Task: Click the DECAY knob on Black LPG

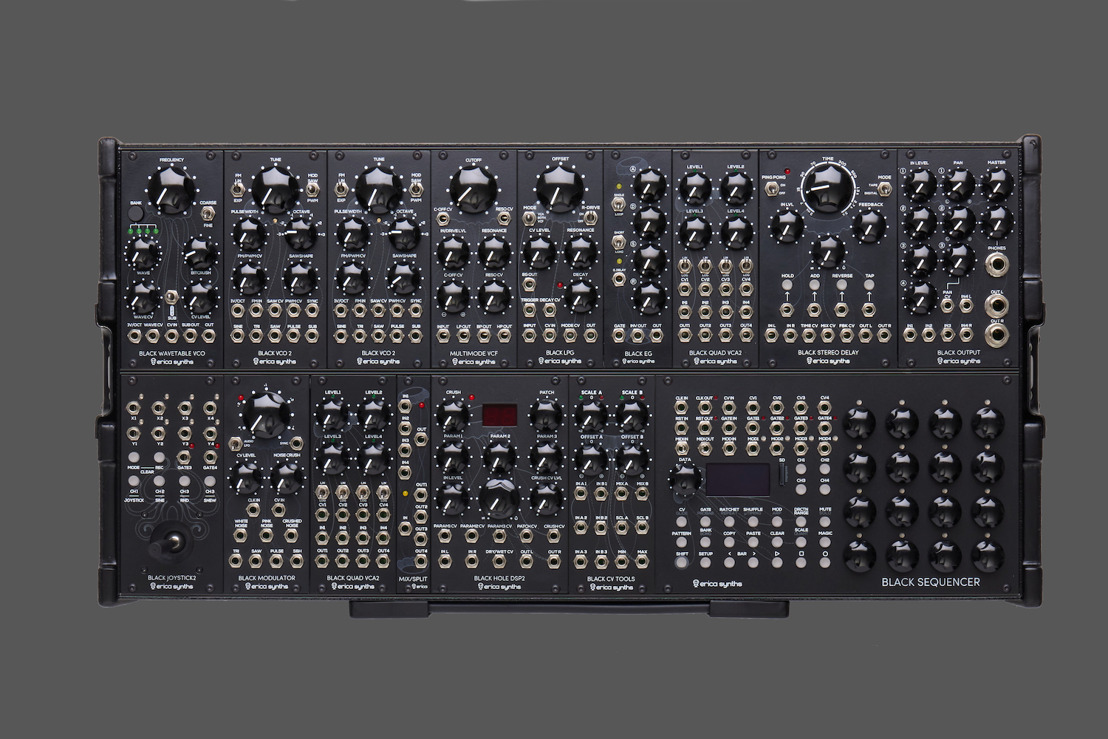Action: click(581, 296)
